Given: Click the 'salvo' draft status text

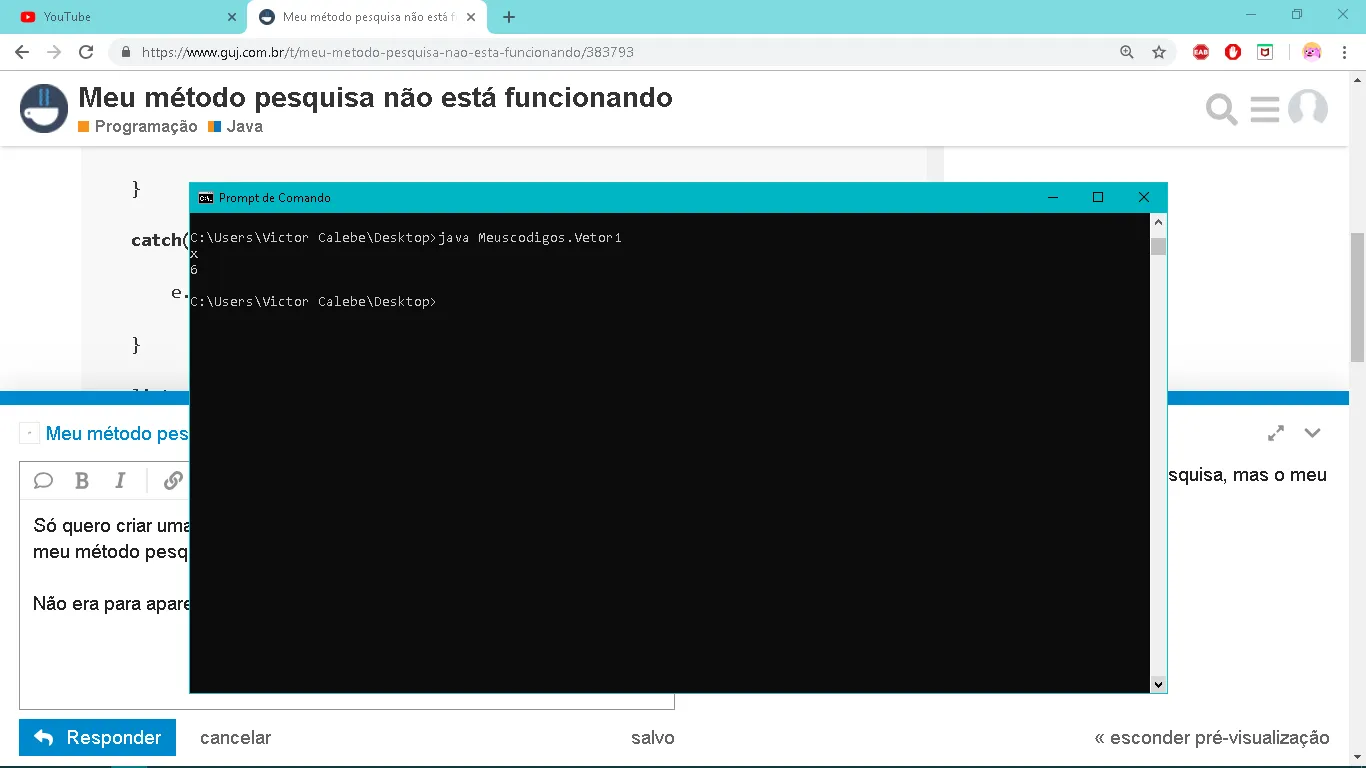Looking at the screenshot, I should tap(653, 738).
